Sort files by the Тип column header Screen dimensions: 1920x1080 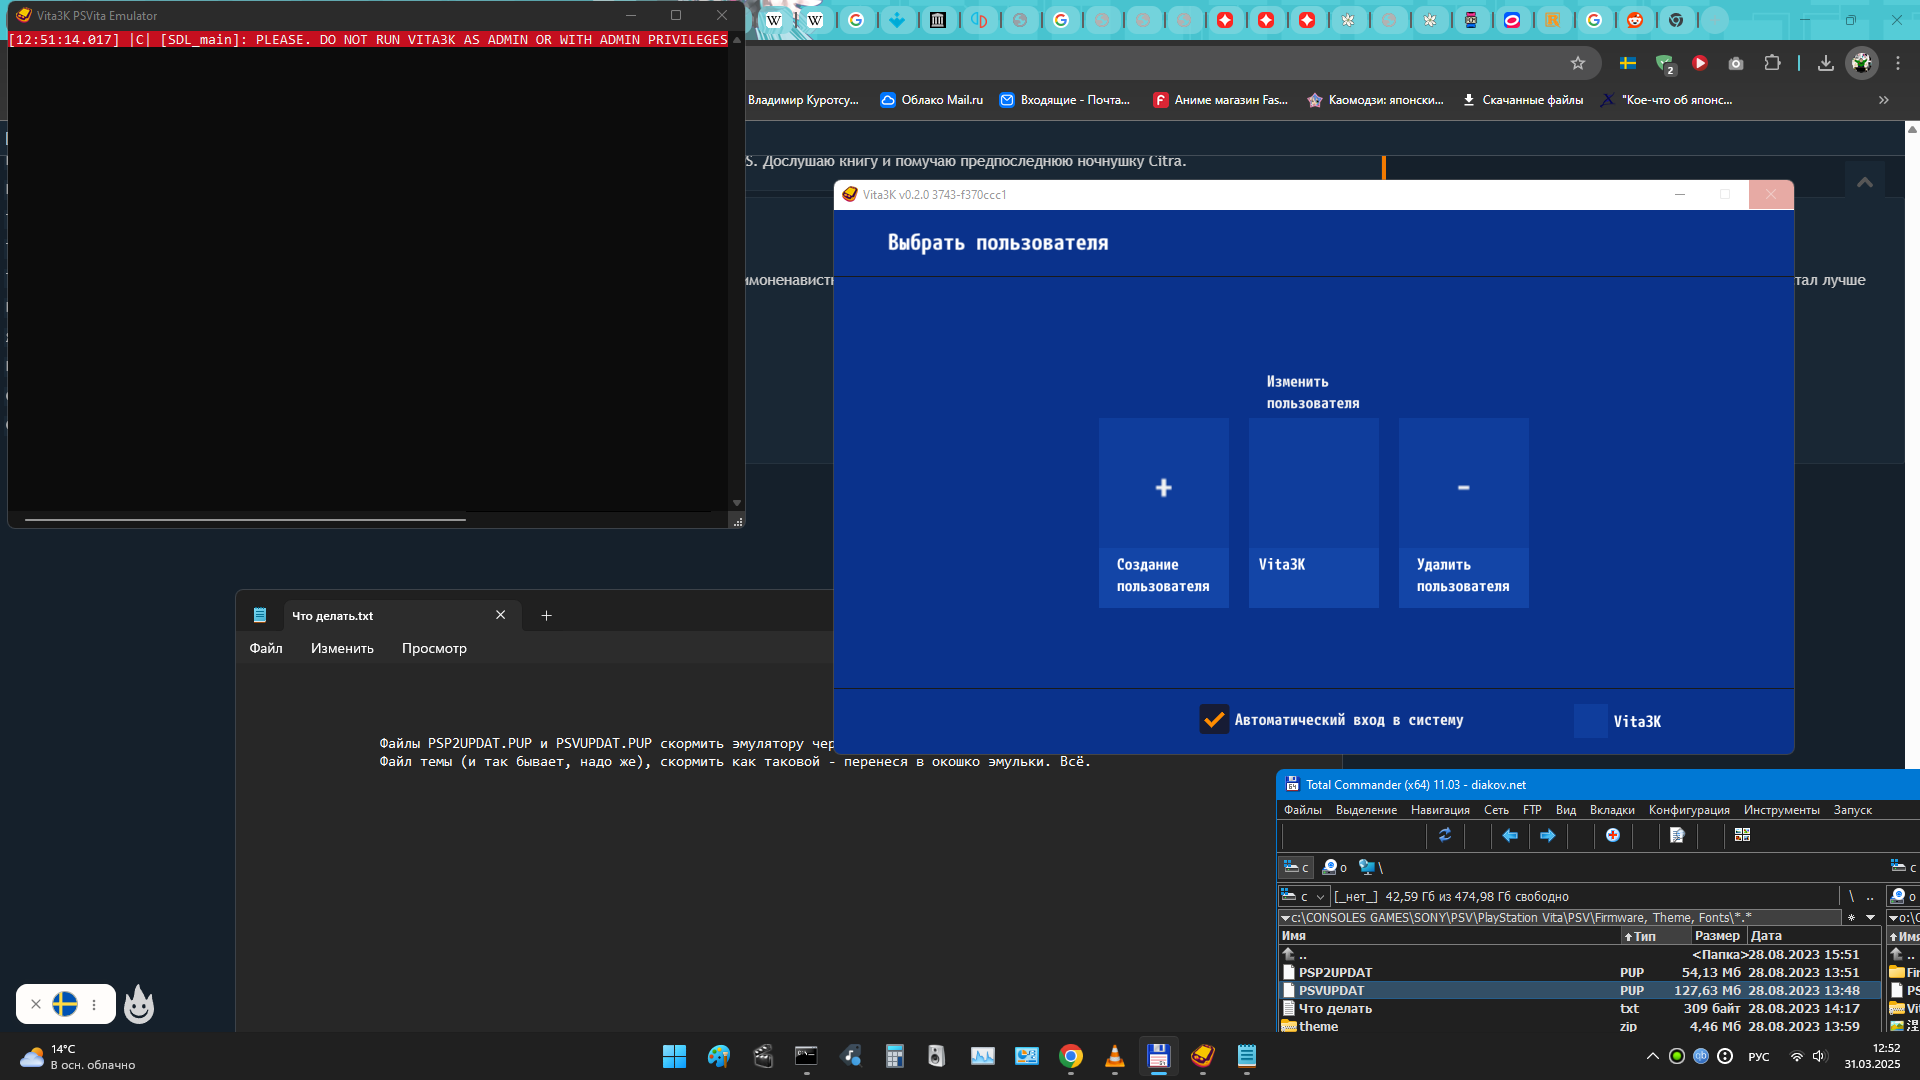click(x=1655, y=936)
